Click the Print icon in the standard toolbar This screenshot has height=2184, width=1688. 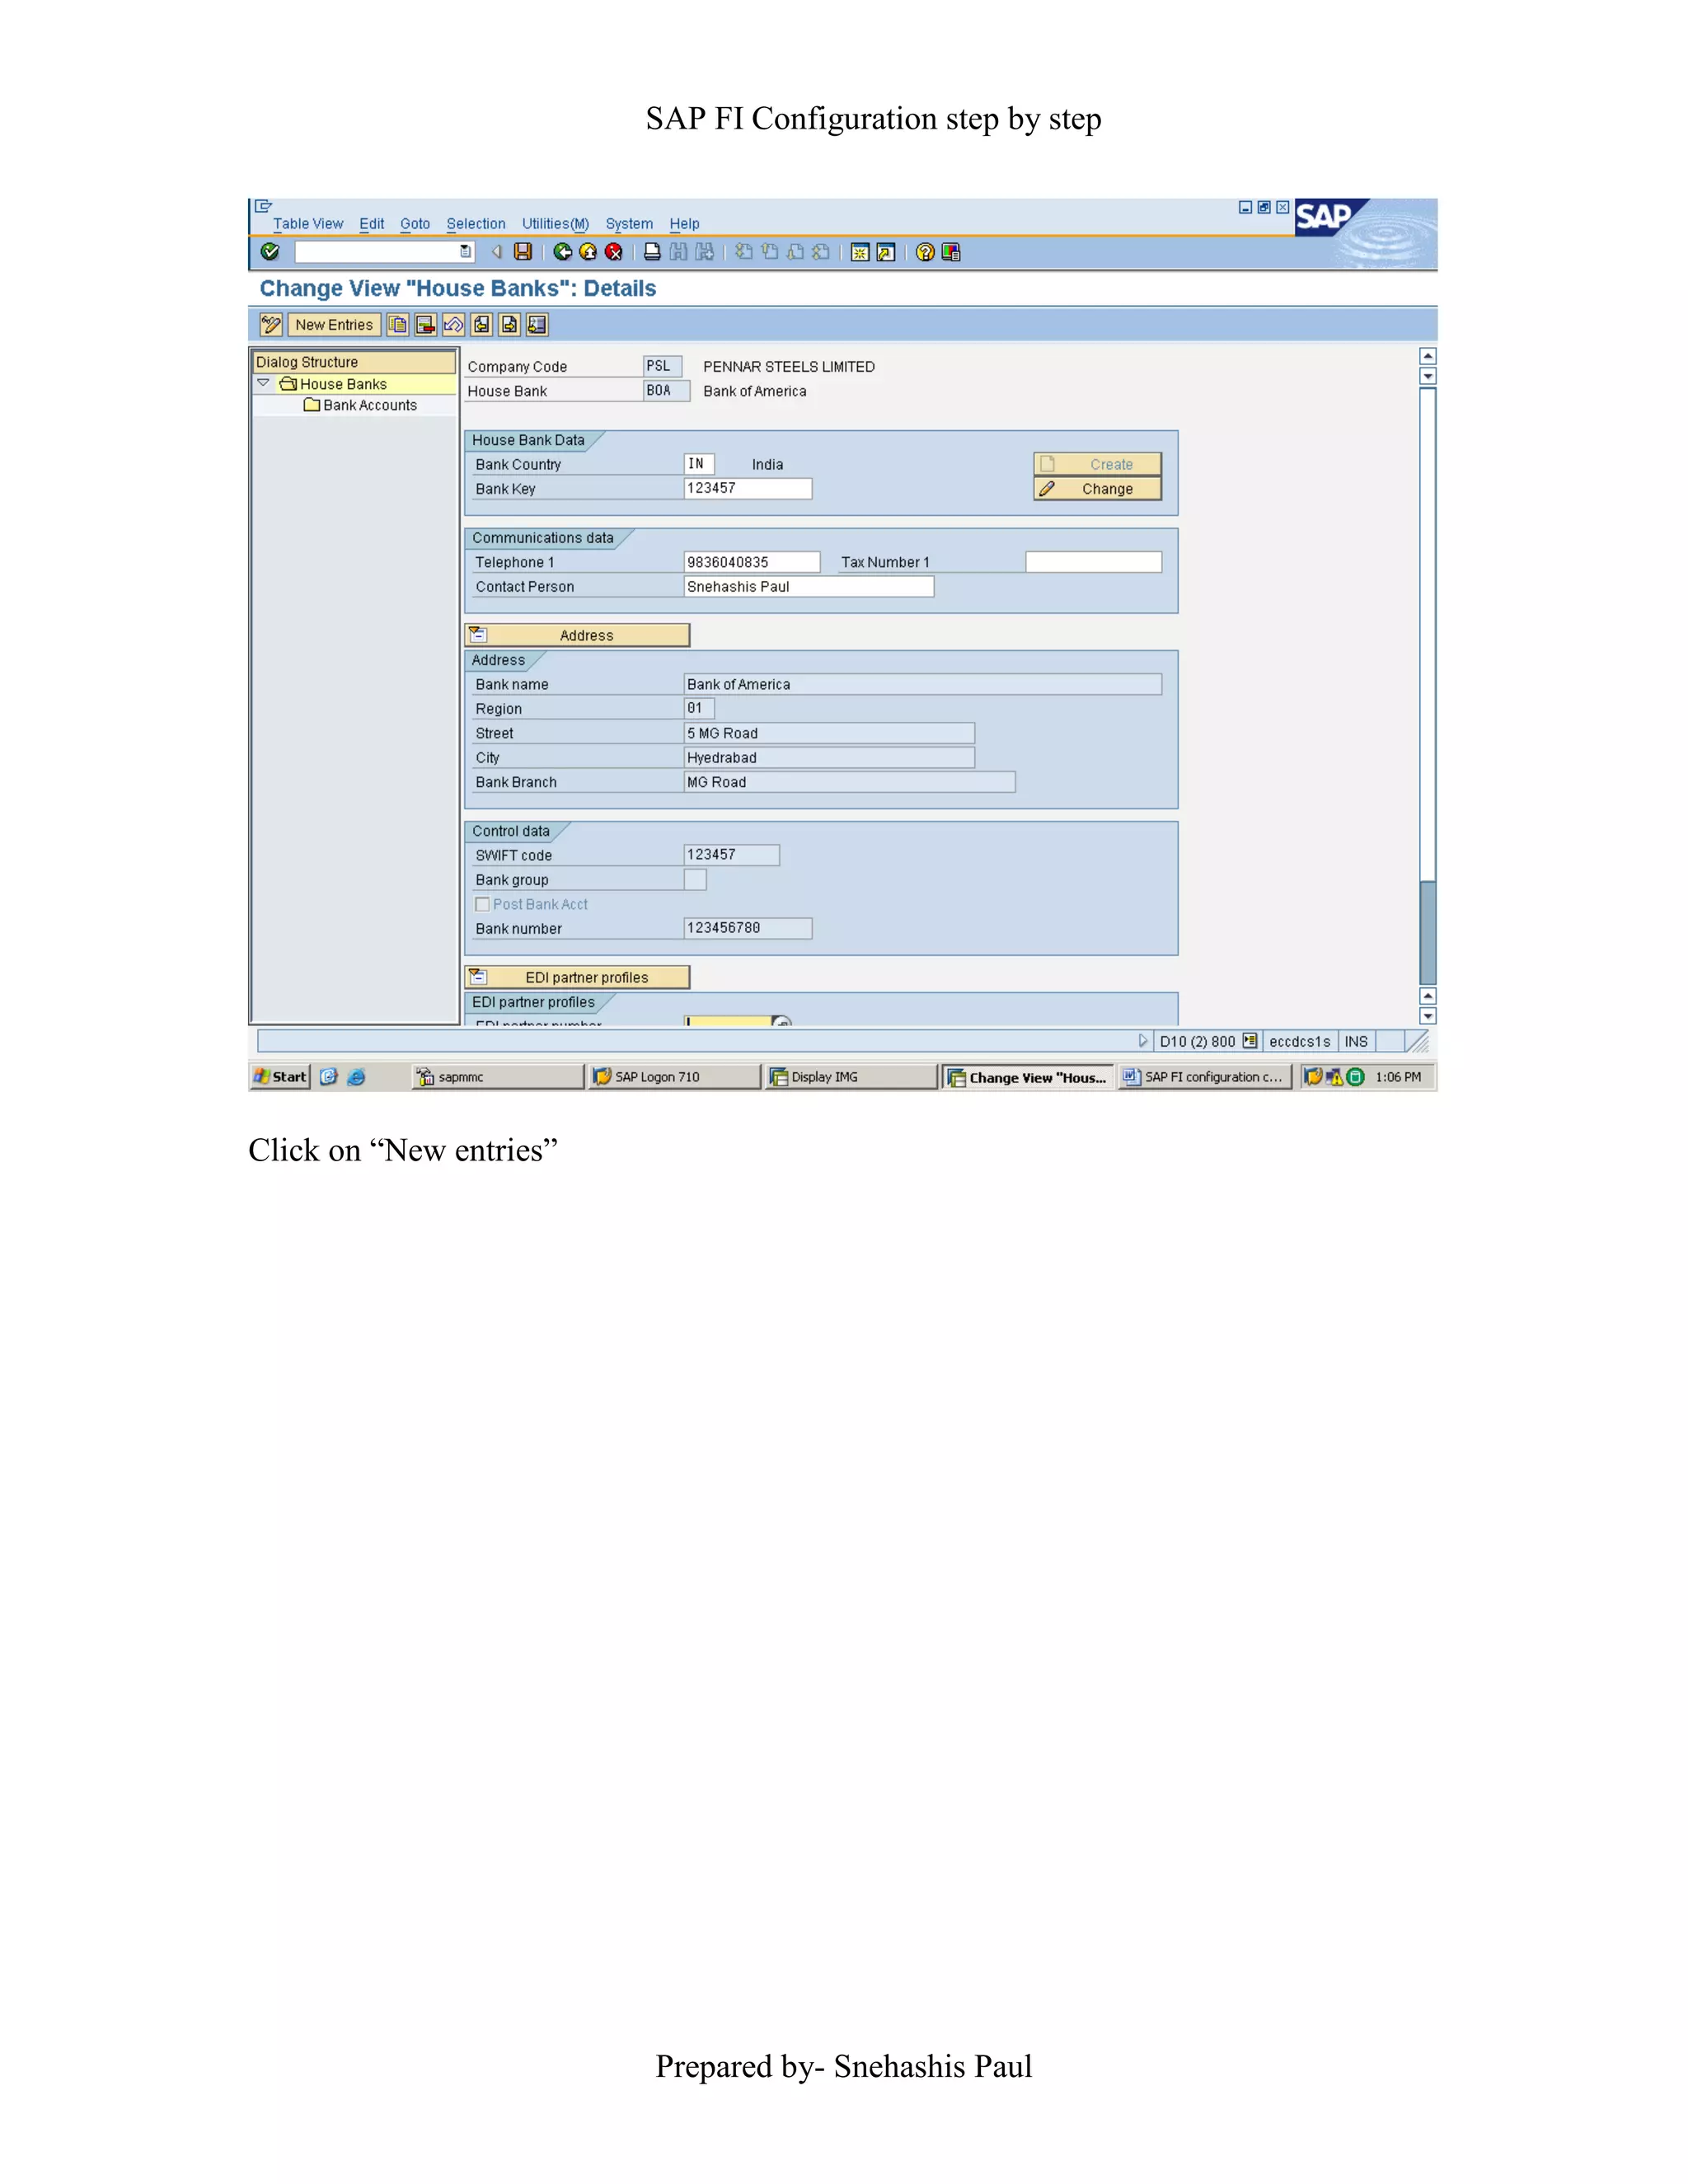coord(652,252)
